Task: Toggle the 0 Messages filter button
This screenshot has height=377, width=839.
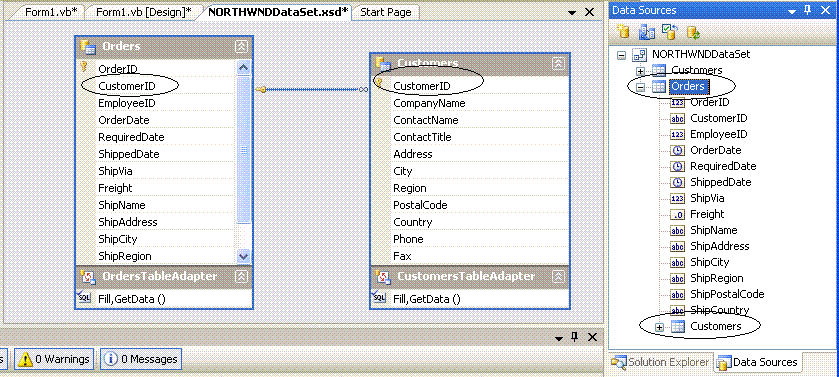Action: coord(141,359)
